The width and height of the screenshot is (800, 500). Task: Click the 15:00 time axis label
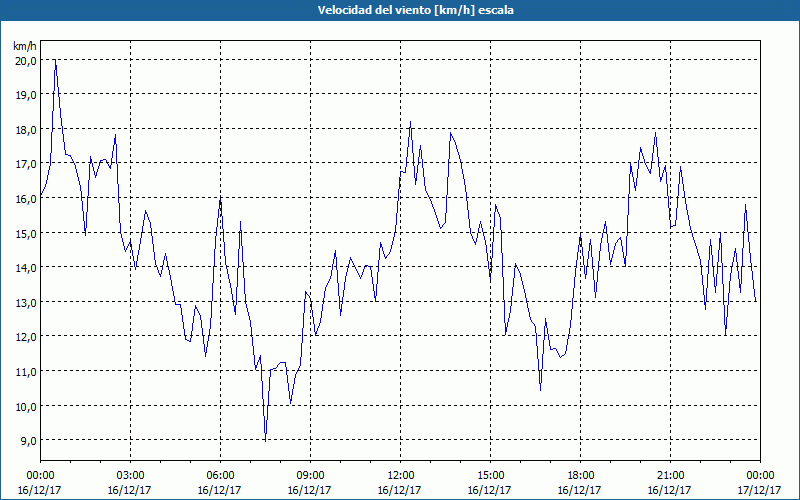pos(490,476)
